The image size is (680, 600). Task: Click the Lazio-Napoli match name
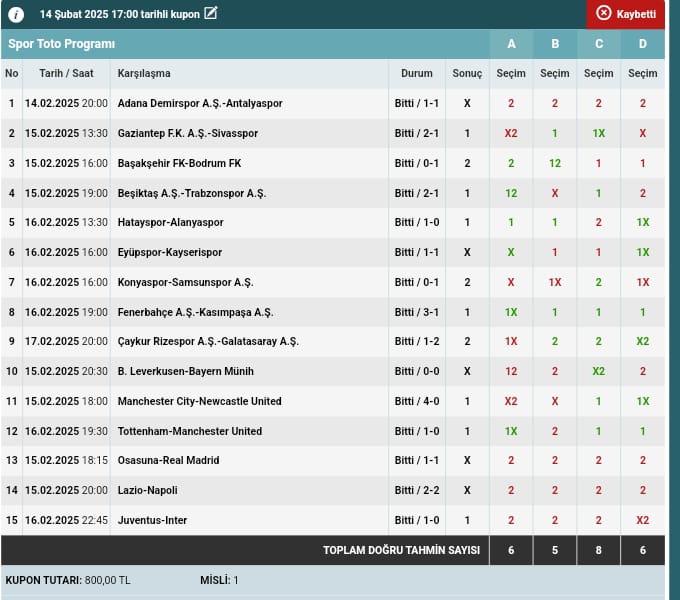147,490
